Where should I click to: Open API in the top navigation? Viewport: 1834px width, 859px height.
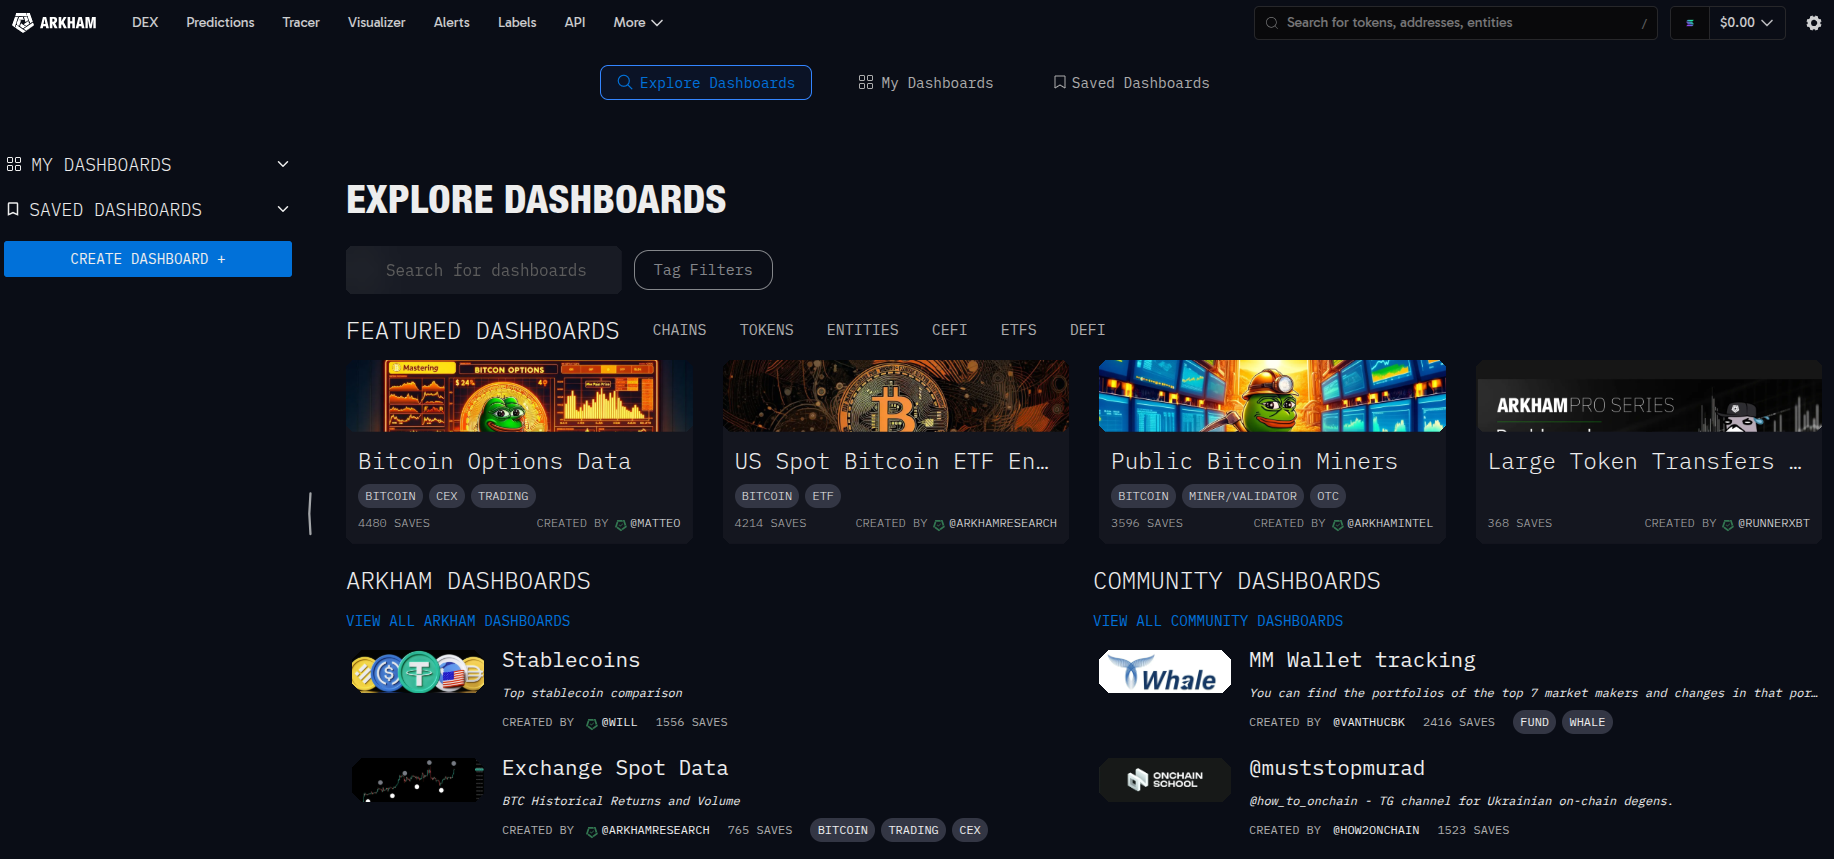pos(575,22)
